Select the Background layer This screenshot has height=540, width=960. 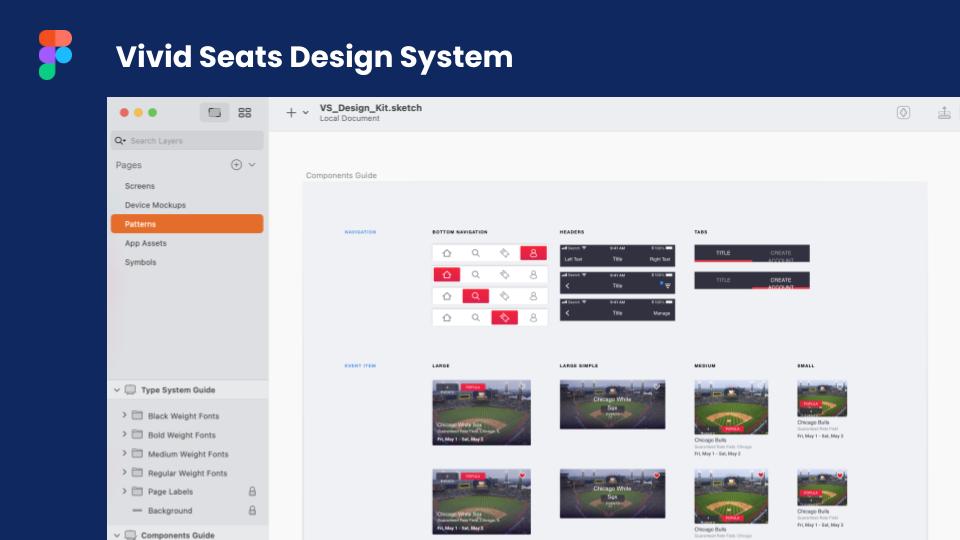tap(170, 511)
